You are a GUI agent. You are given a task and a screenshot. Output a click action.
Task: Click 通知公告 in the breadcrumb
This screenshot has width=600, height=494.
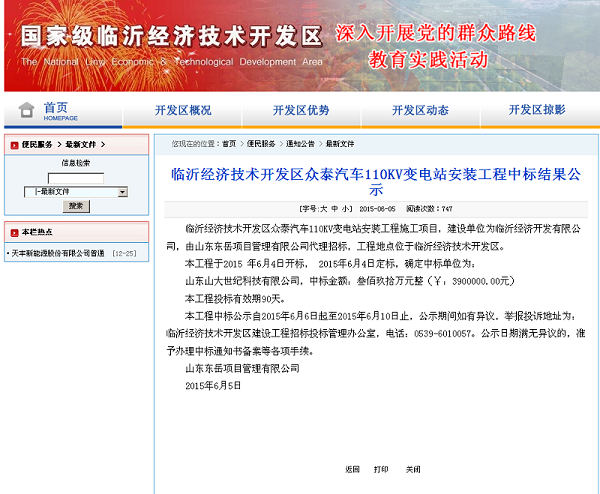click(x=300, y=143)
